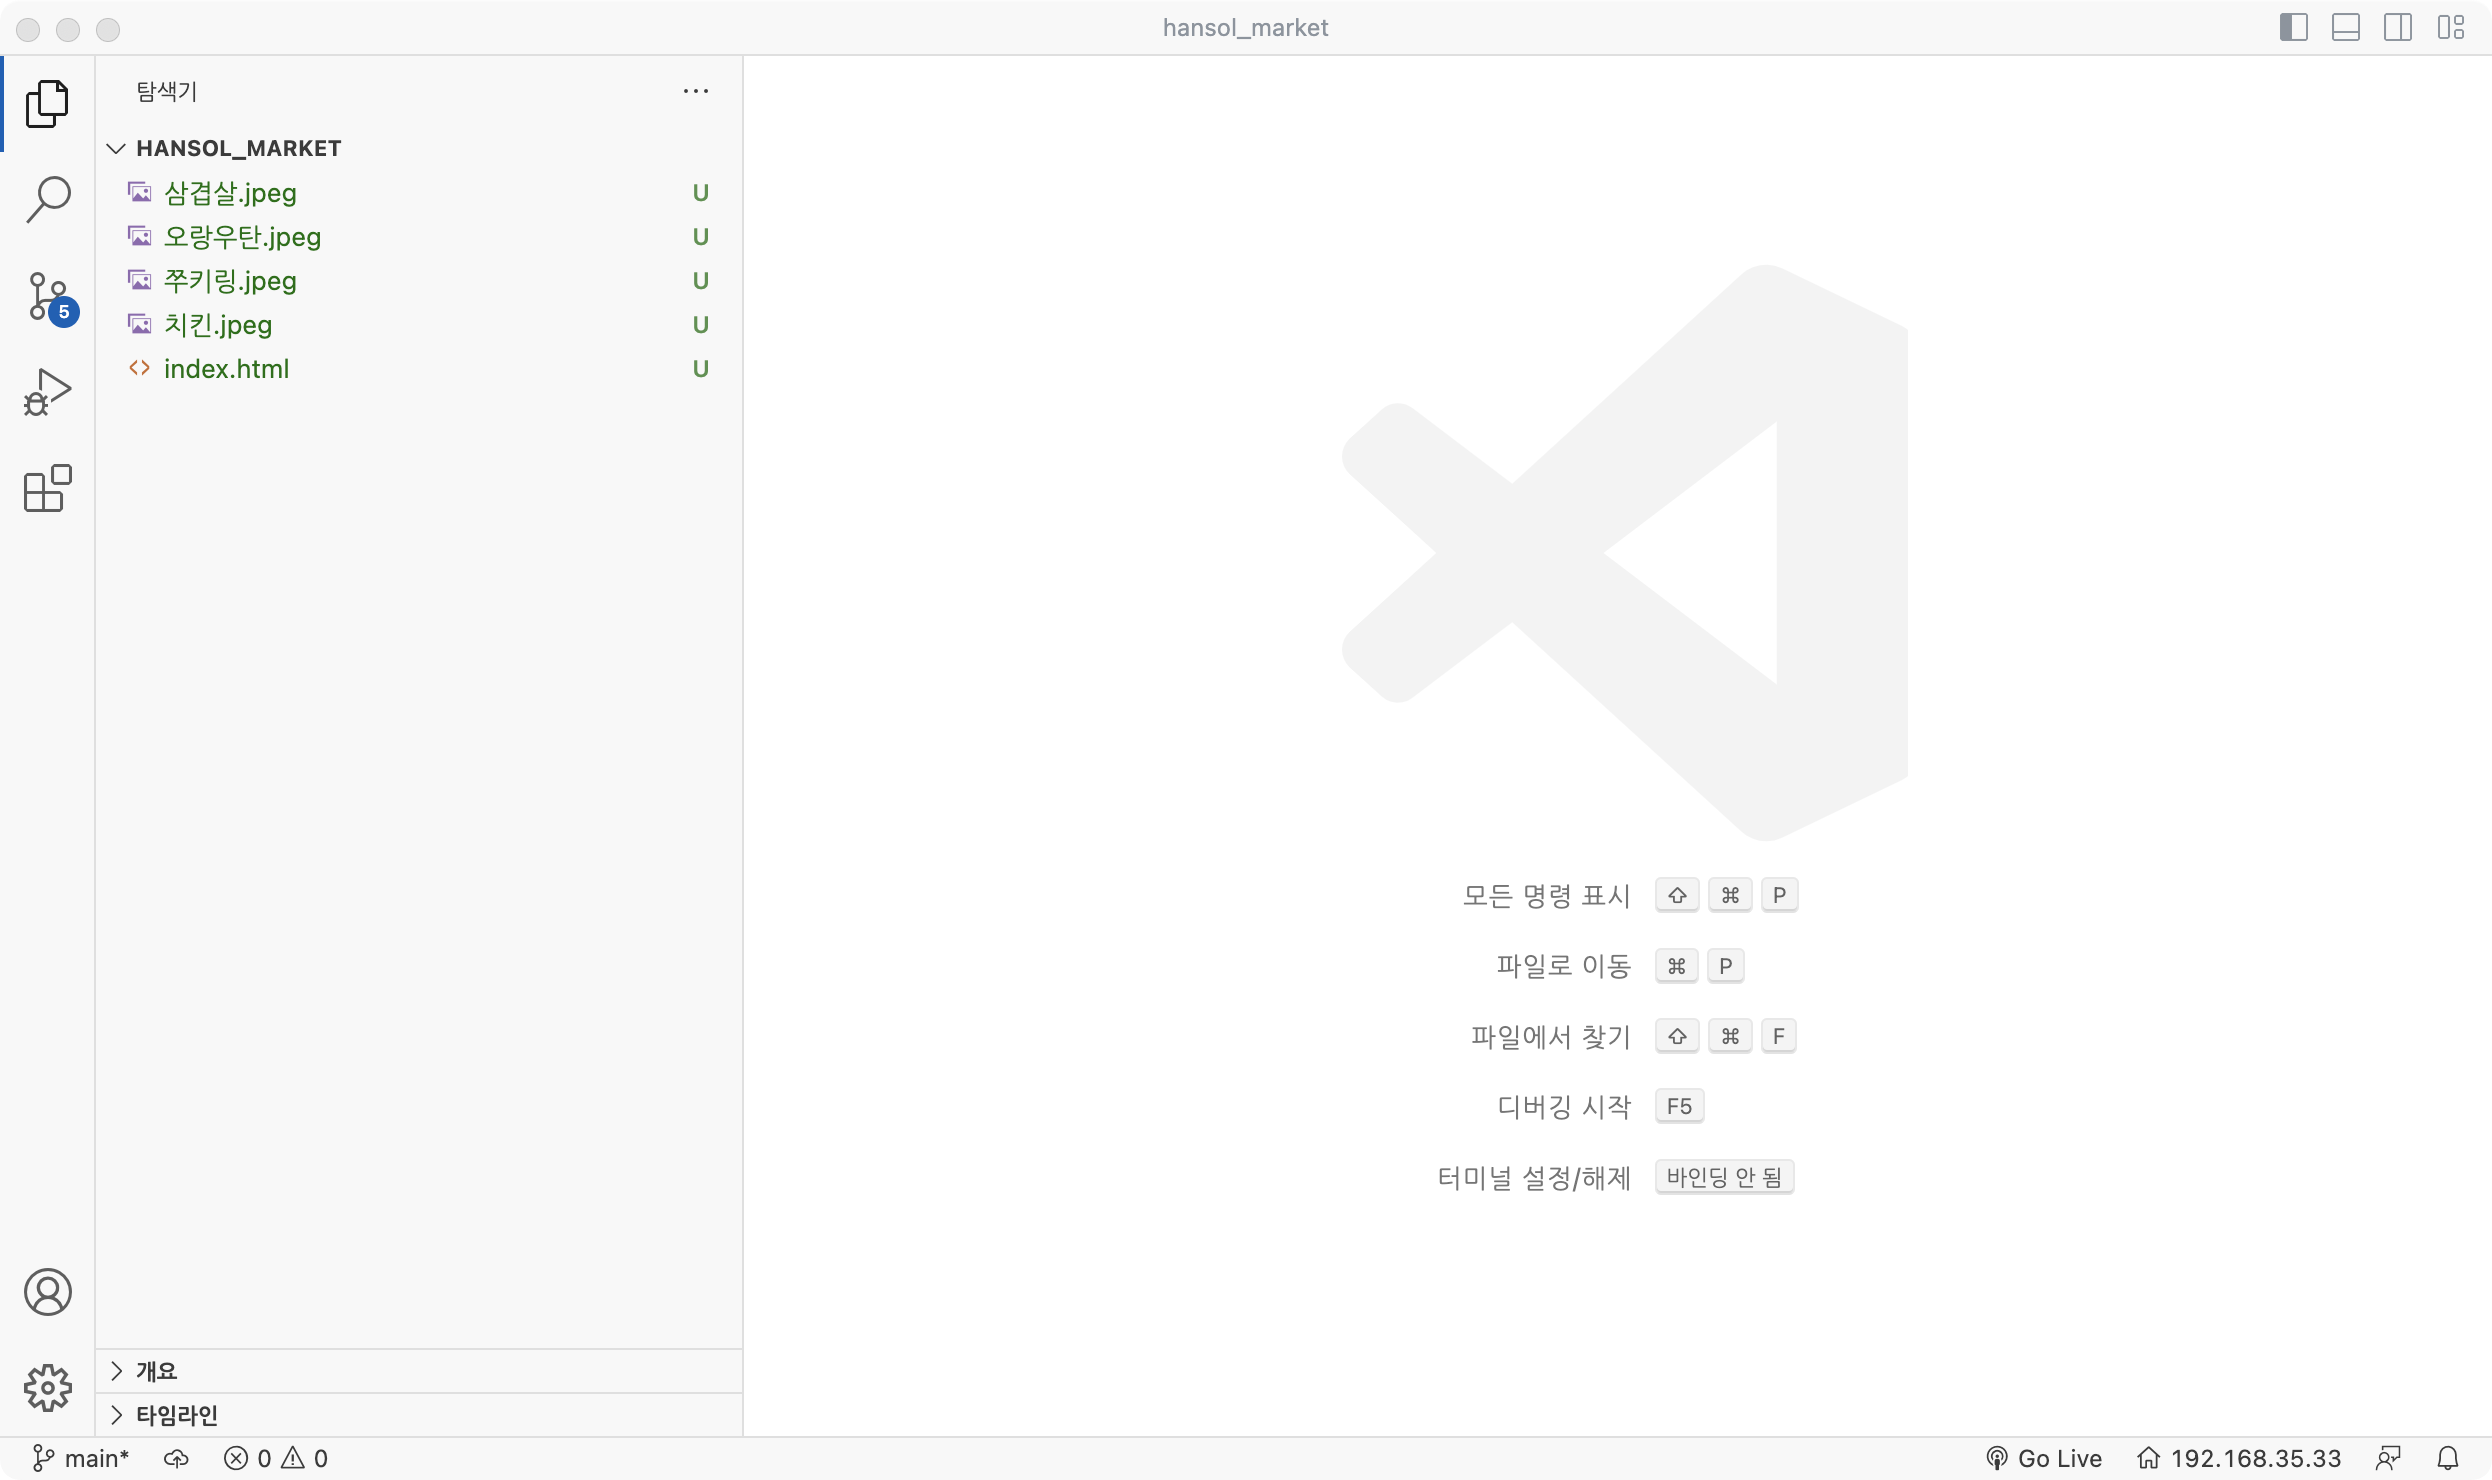The width and height of the screenshot is (2492, 1480).
Task: Open notifications bell icon
Action: point(2448,1458)
